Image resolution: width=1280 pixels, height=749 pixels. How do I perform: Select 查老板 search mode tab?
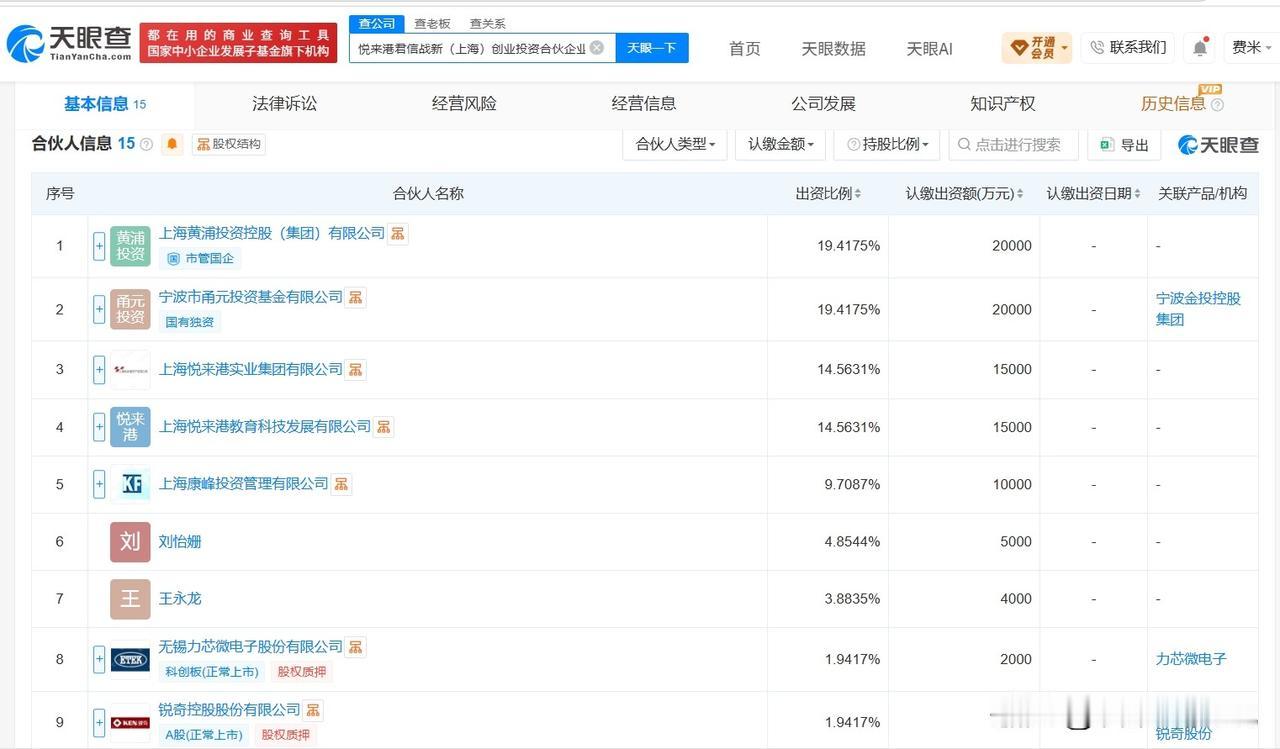432,24
